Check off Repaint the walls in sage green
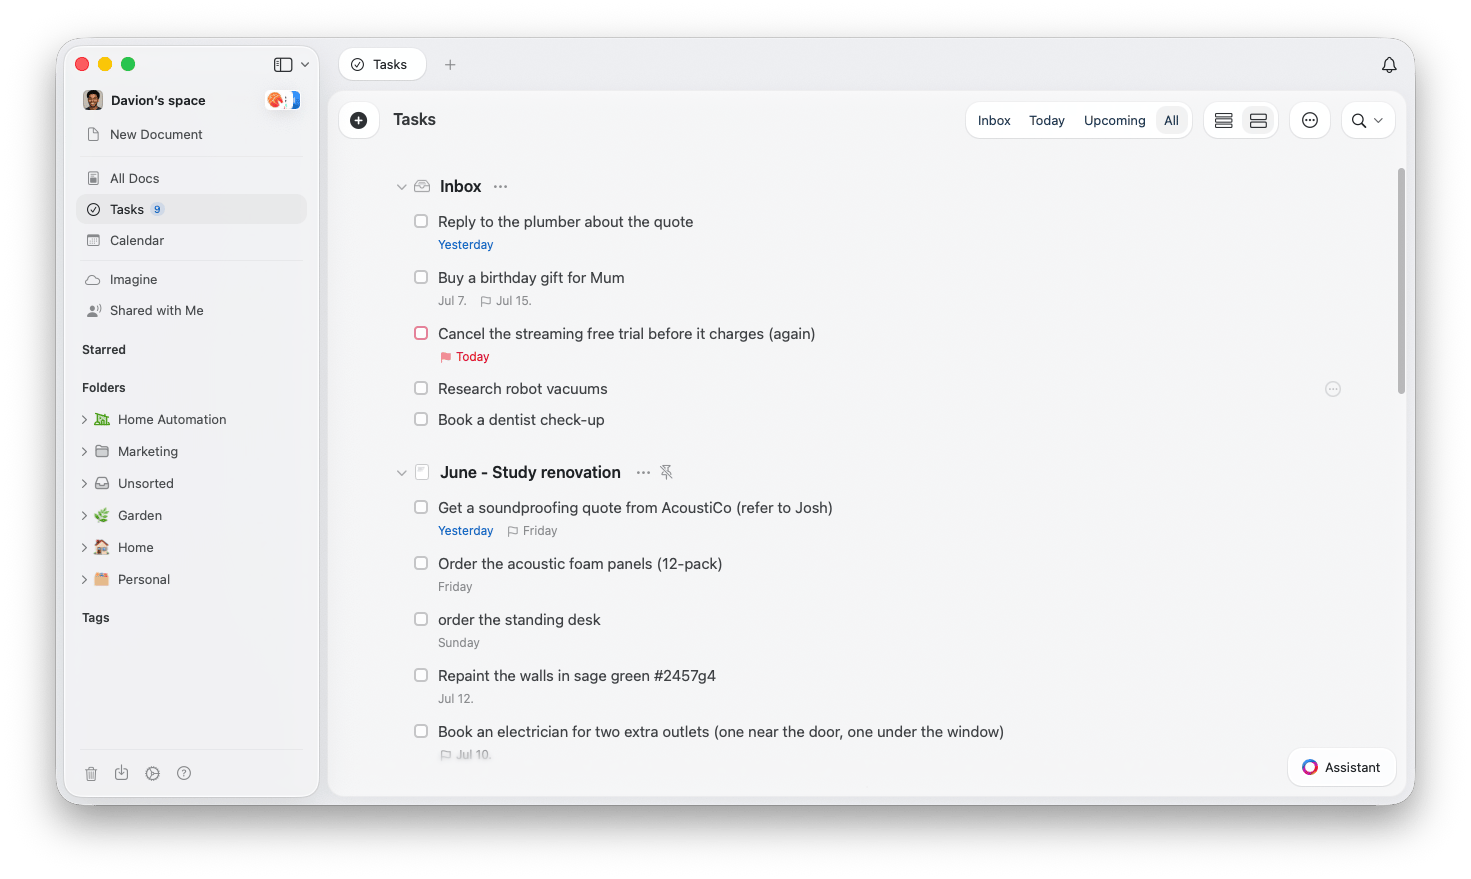This screenshot has width=1471, height=879. [x=421, y=675]
